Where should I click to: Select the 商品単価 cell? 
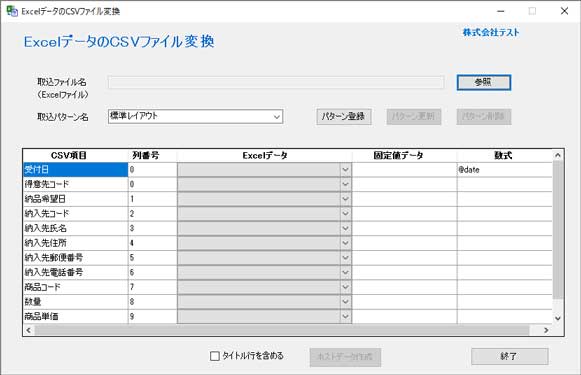[76, 316]
